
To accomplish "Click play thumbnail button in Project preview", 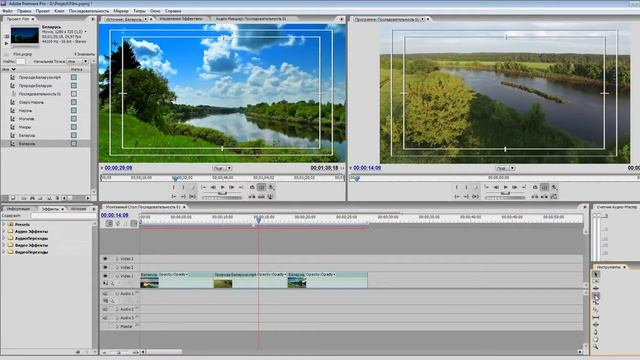I will pos(7,43).
